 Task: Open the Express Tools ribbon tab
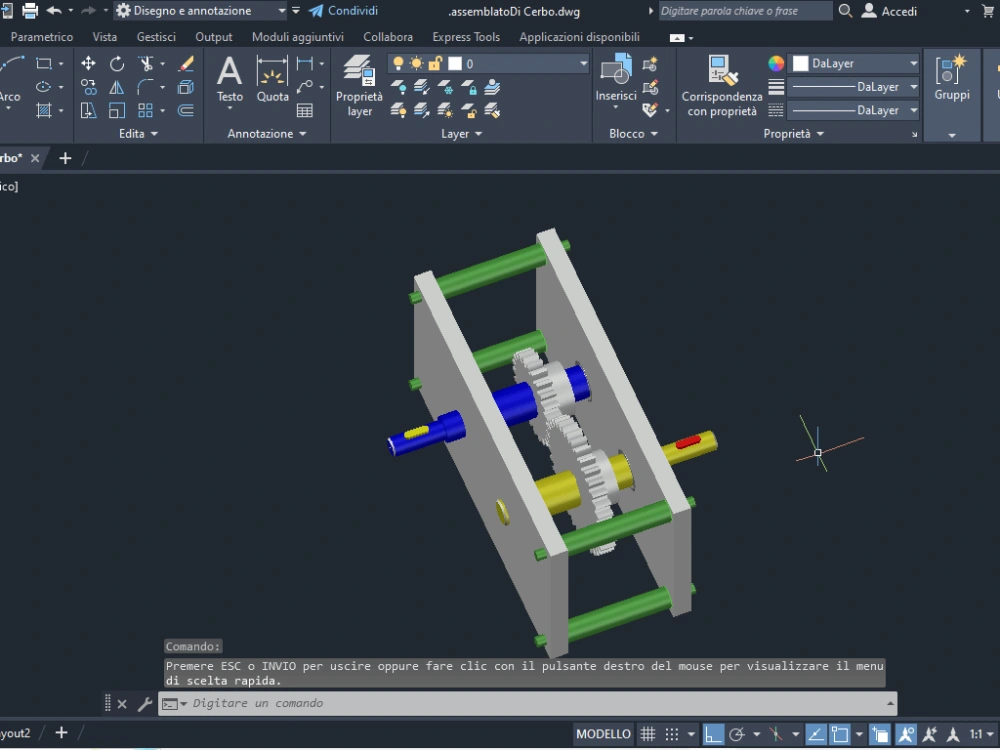click(466, 36)
